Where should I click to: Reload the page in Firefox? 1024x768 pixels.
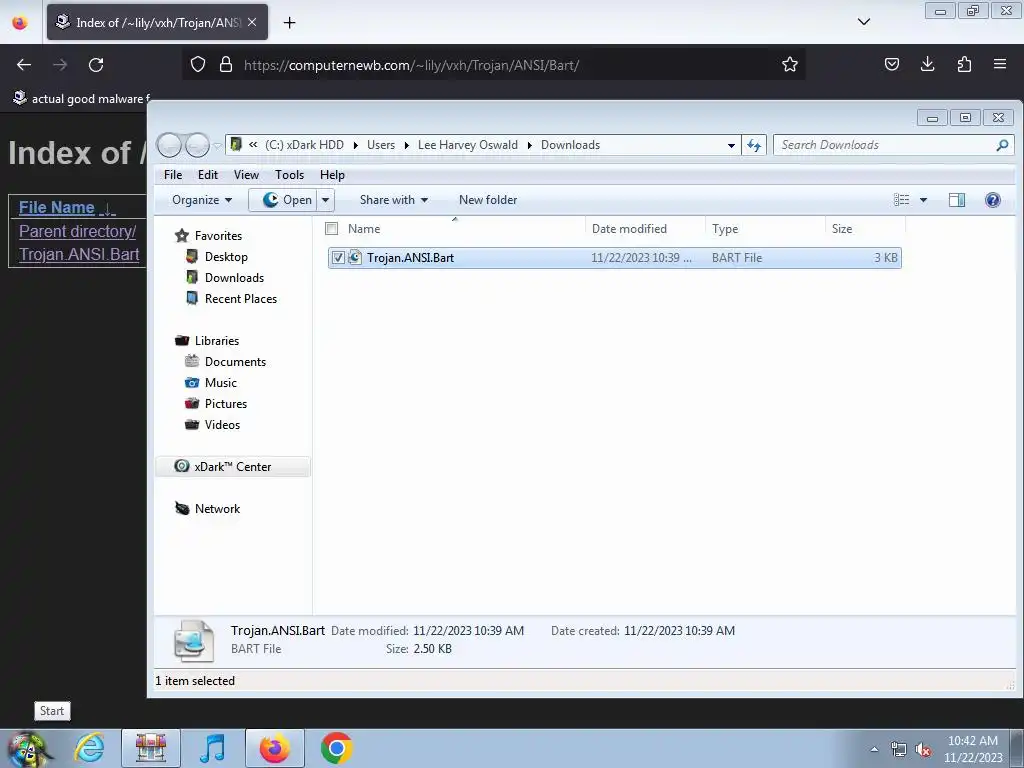point(96,65)
